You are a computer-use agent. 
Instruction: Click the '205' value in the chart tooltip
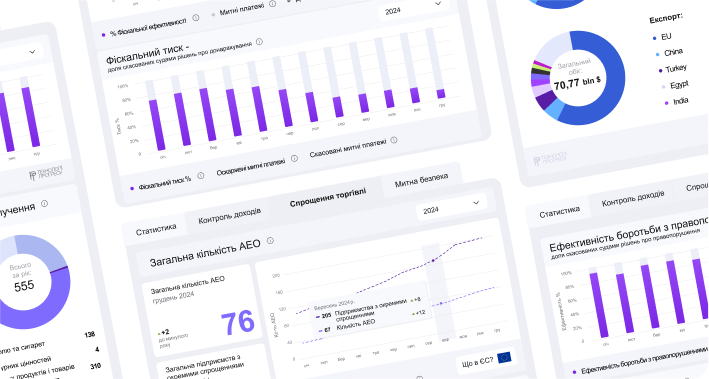[x=326, y=315]
